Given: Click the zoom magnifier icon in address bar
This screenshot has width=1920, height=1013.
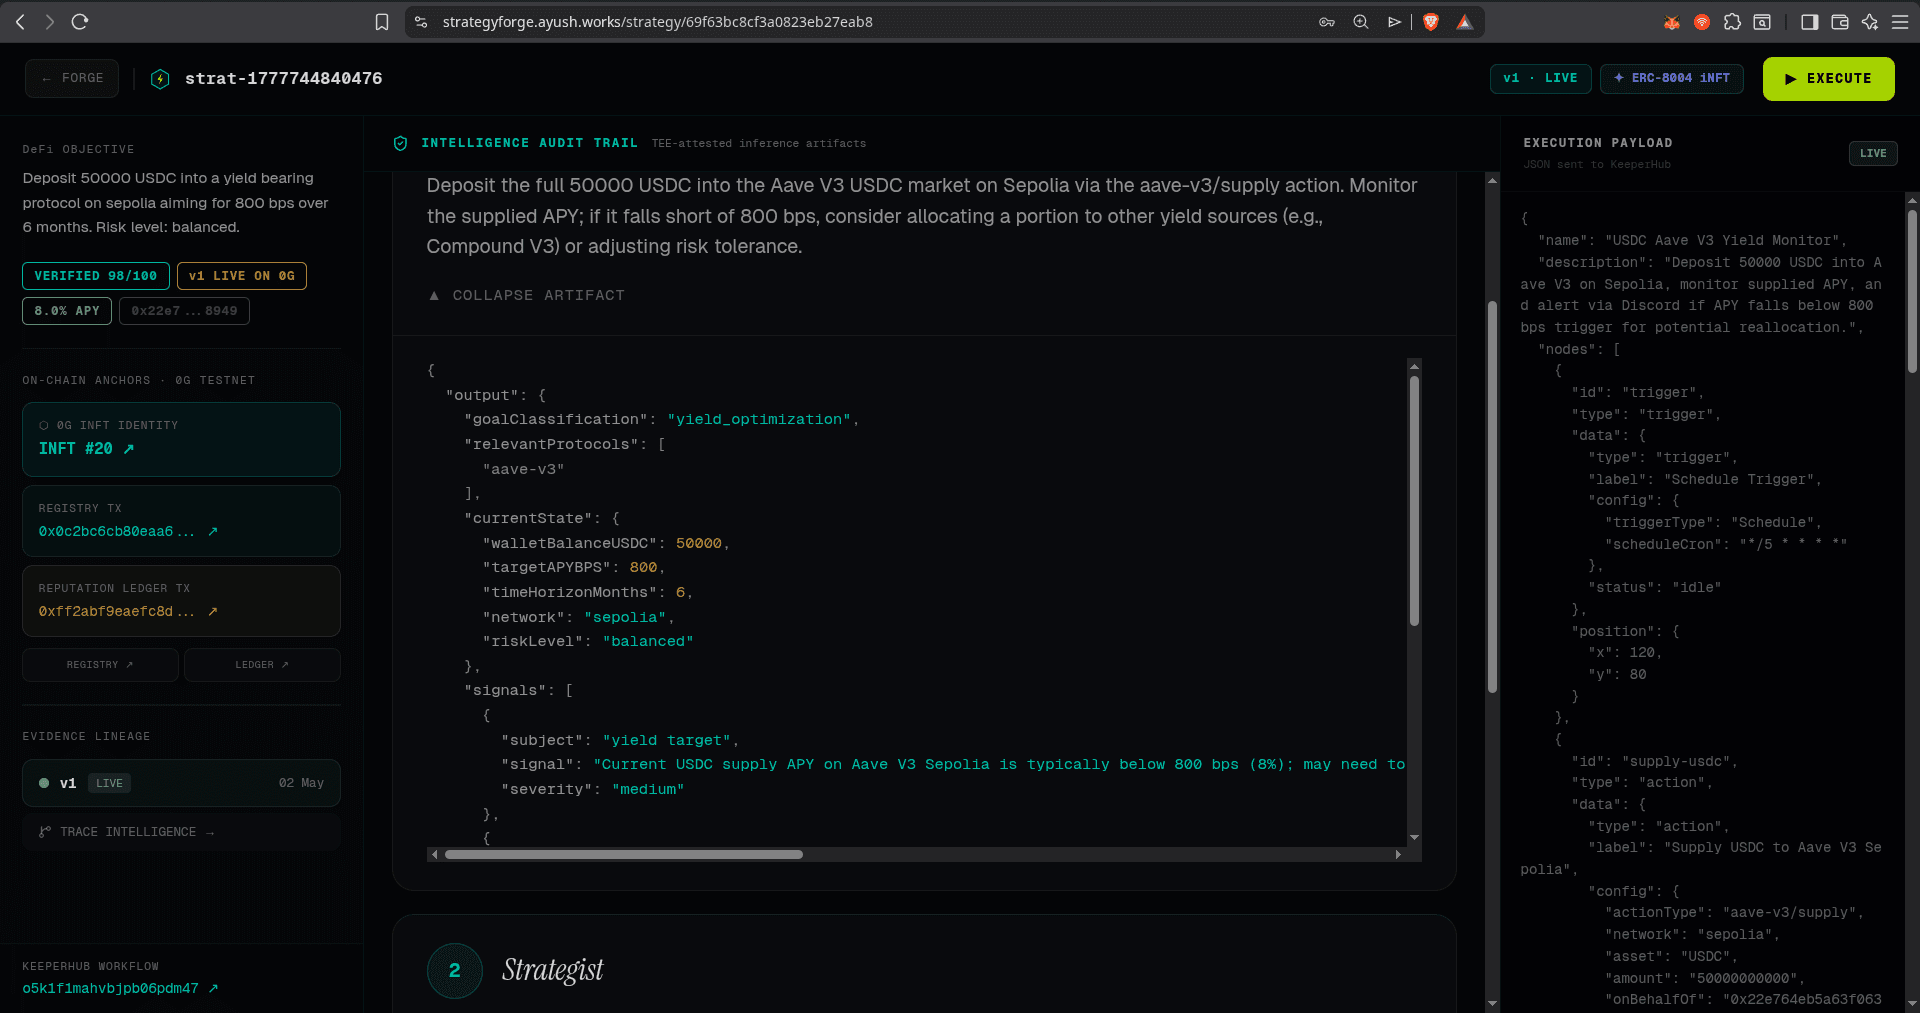Looking at the screenshot, I should coord(1361,22).
